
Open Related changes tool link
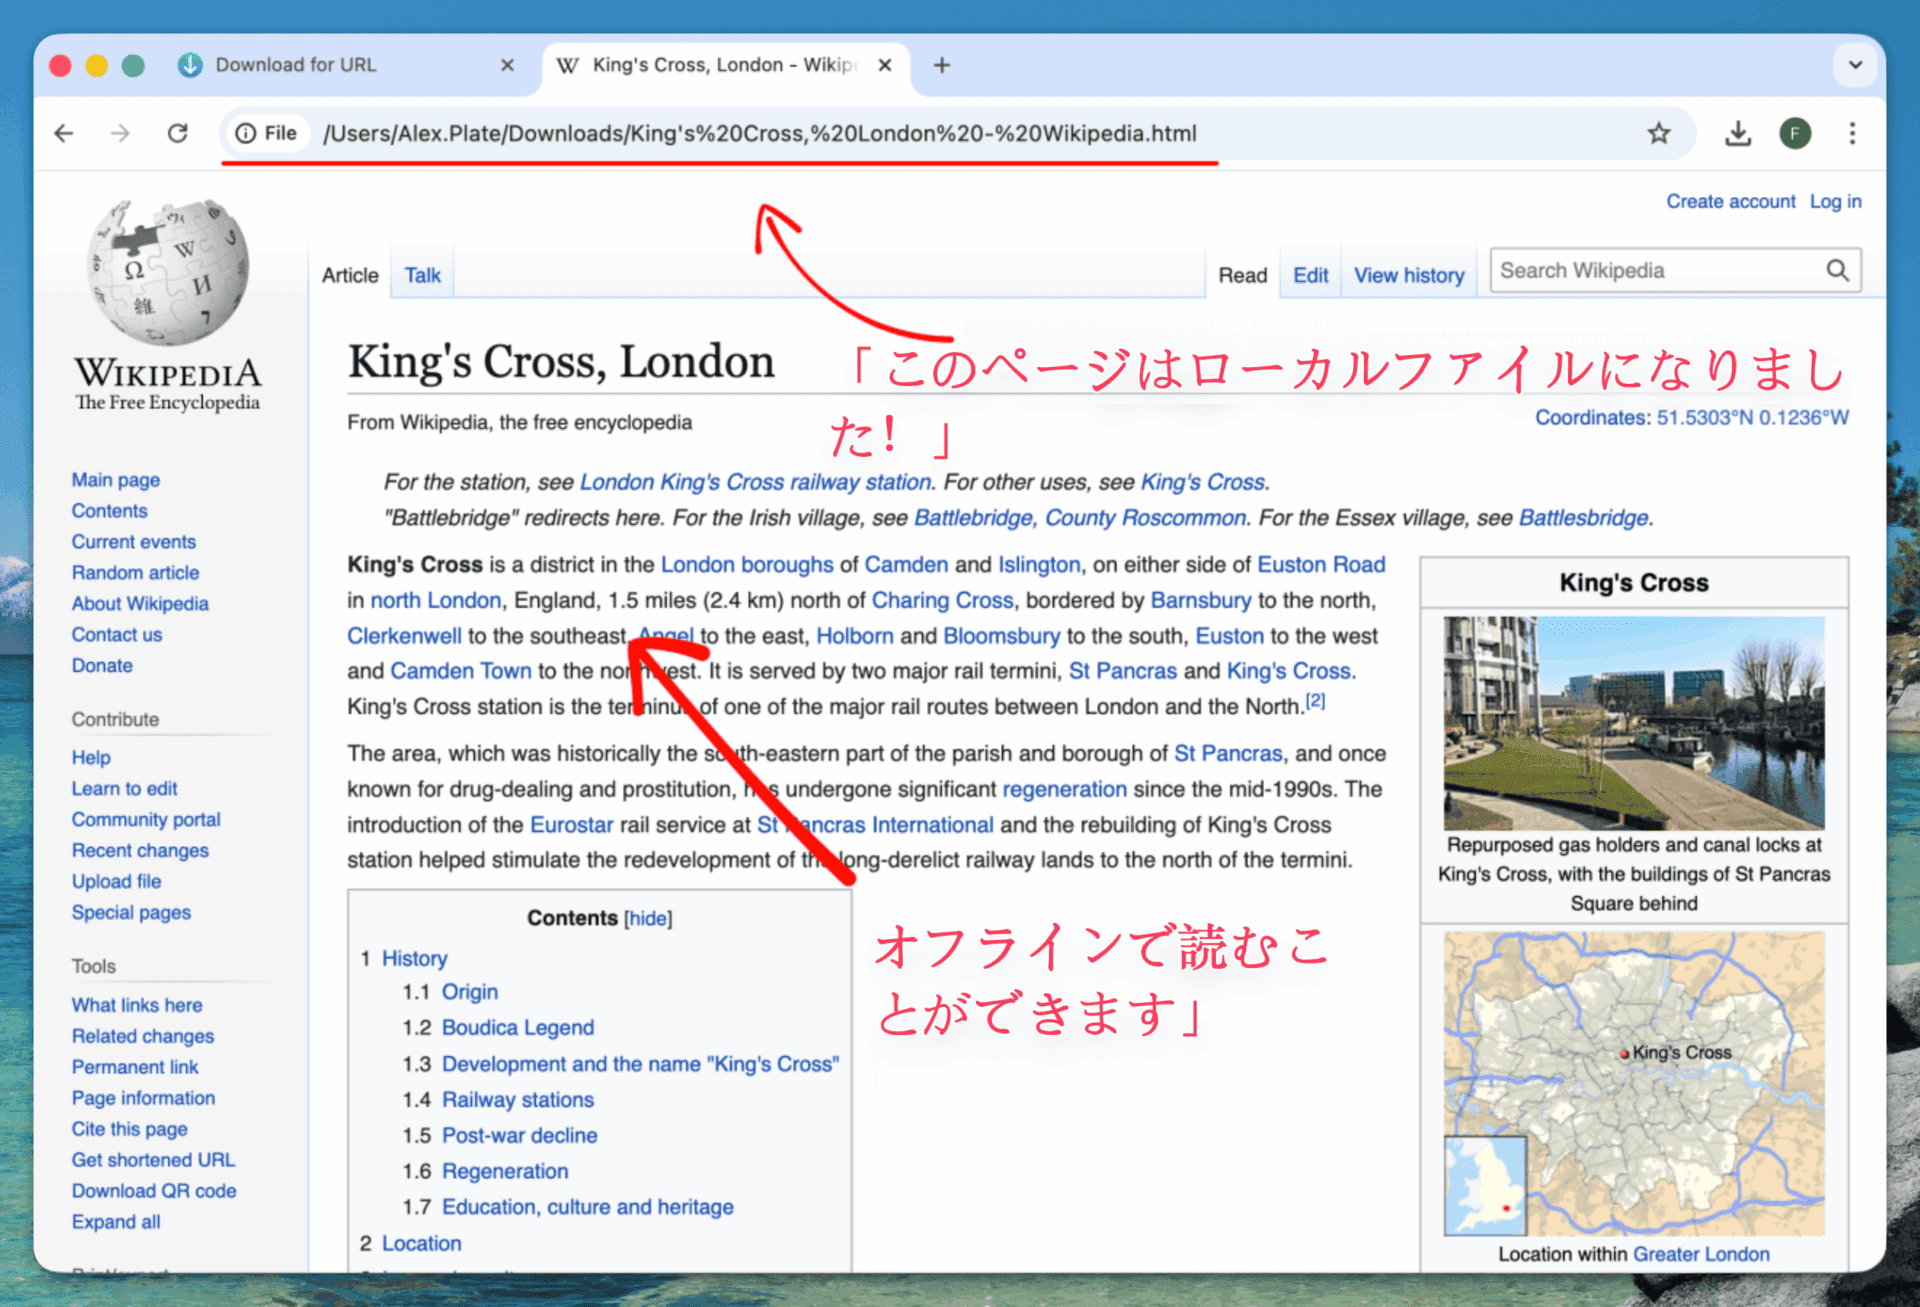coord(143,1036)
